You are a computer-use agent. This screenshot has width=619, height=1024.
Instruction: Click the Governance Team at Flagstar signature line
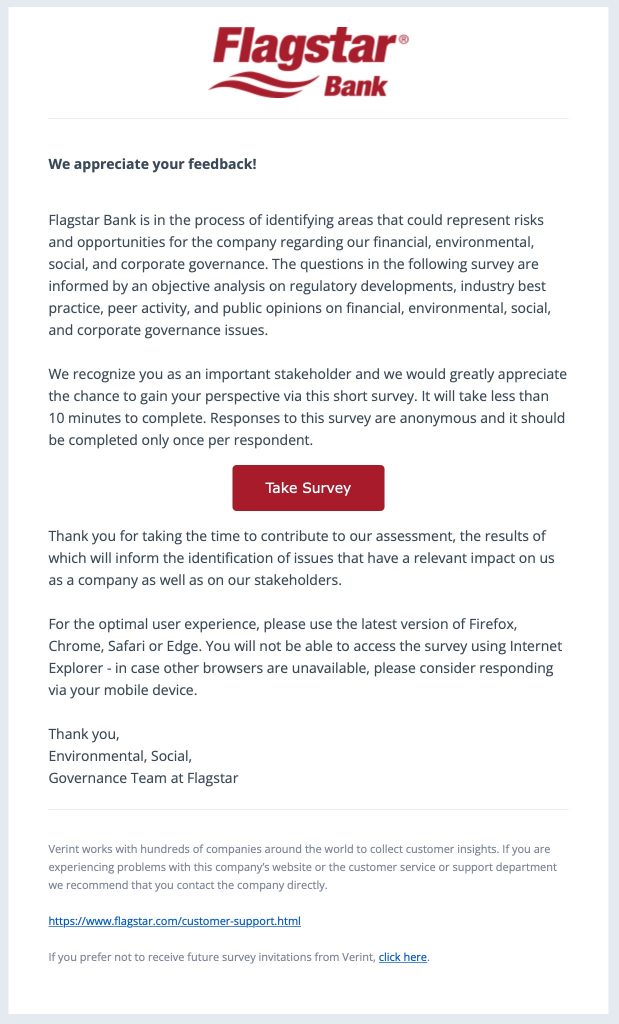(143, 778)
